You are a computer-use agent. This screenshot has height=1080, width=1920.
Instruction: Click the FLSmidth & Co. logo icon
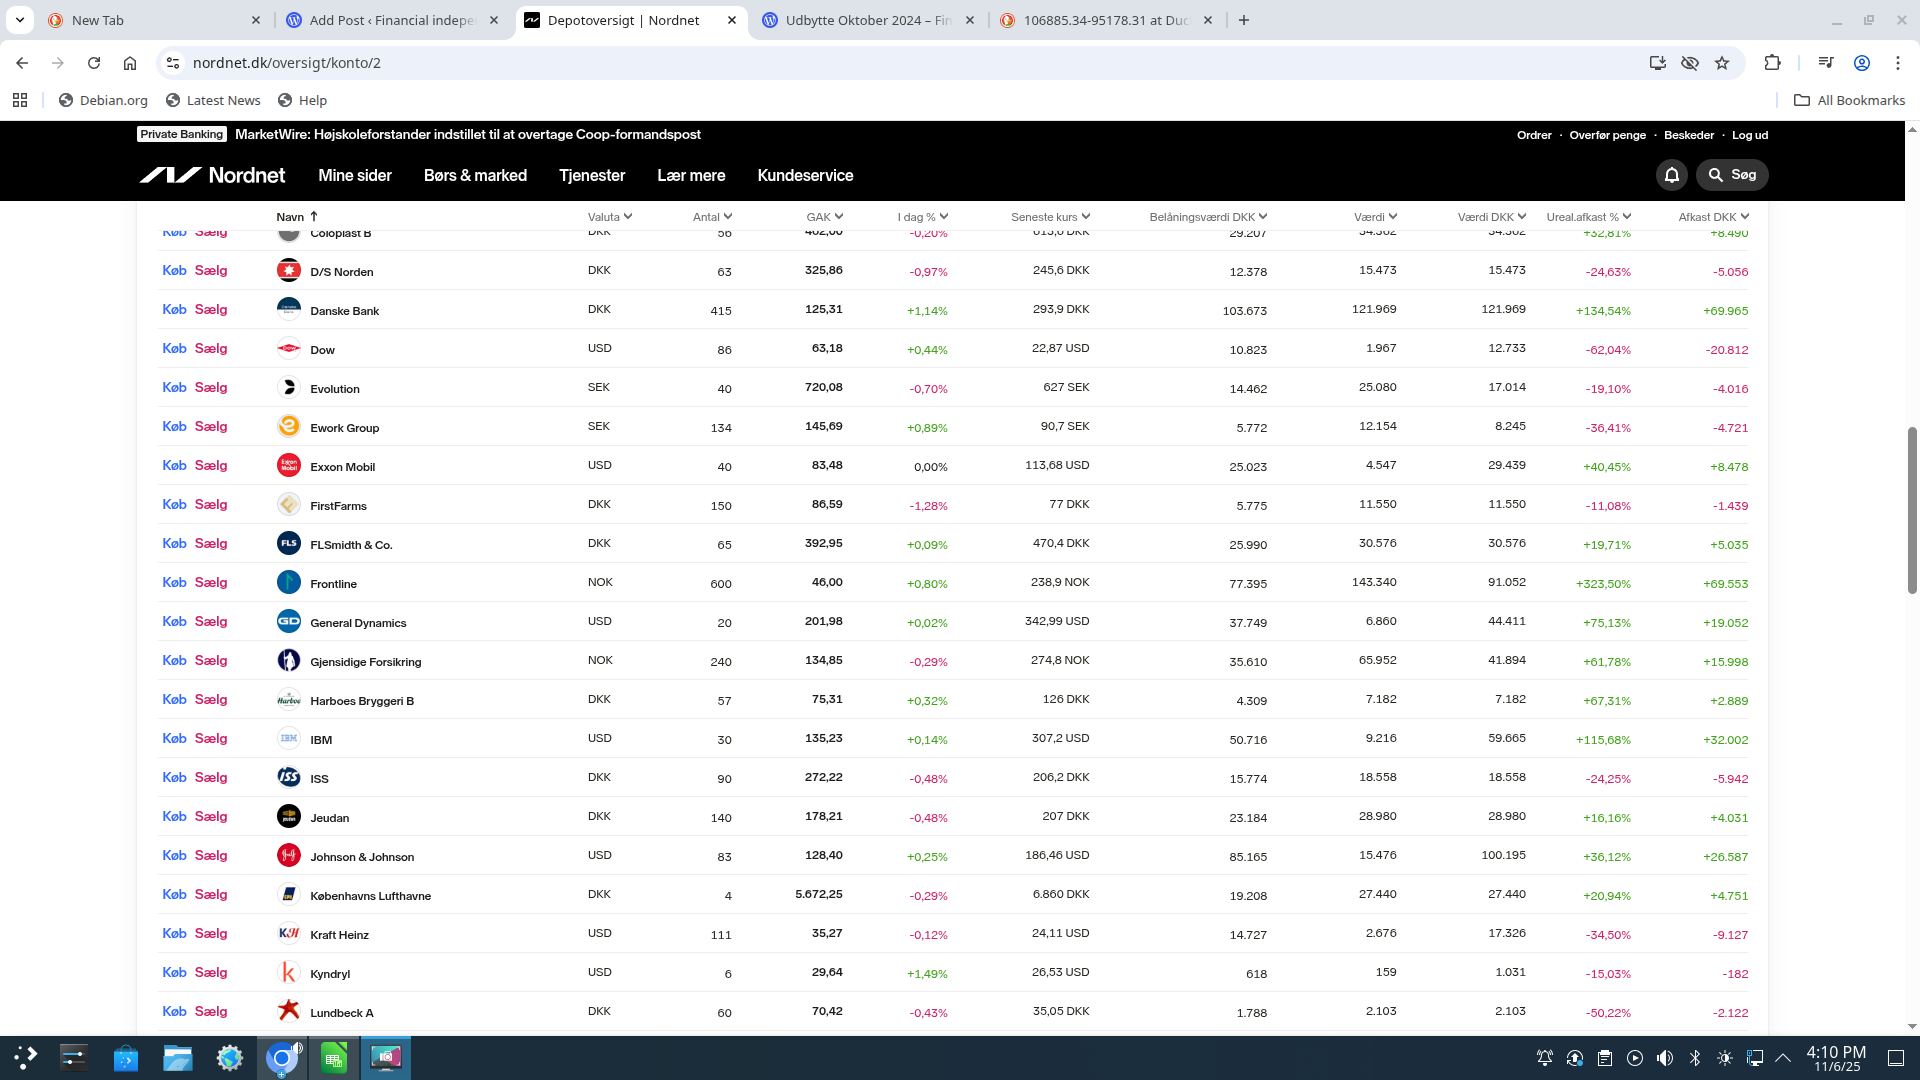(x=289, y=543)
